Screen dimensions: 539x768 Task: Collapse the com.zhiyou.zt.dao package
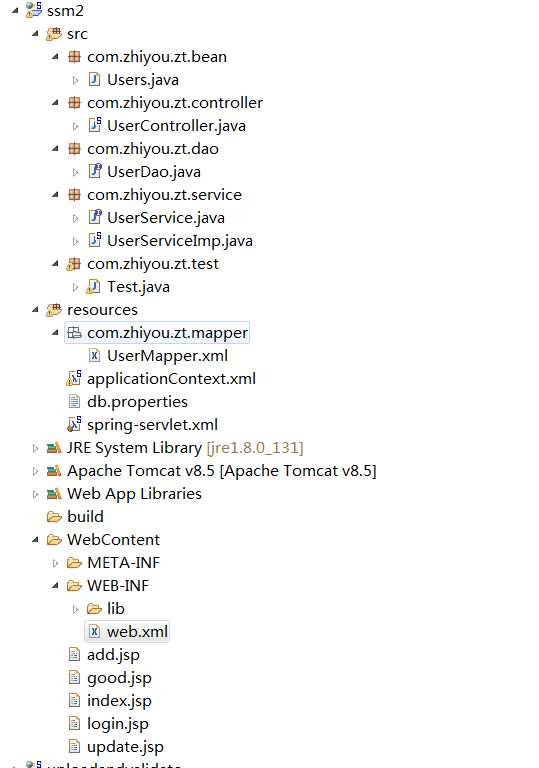point(55,149)
